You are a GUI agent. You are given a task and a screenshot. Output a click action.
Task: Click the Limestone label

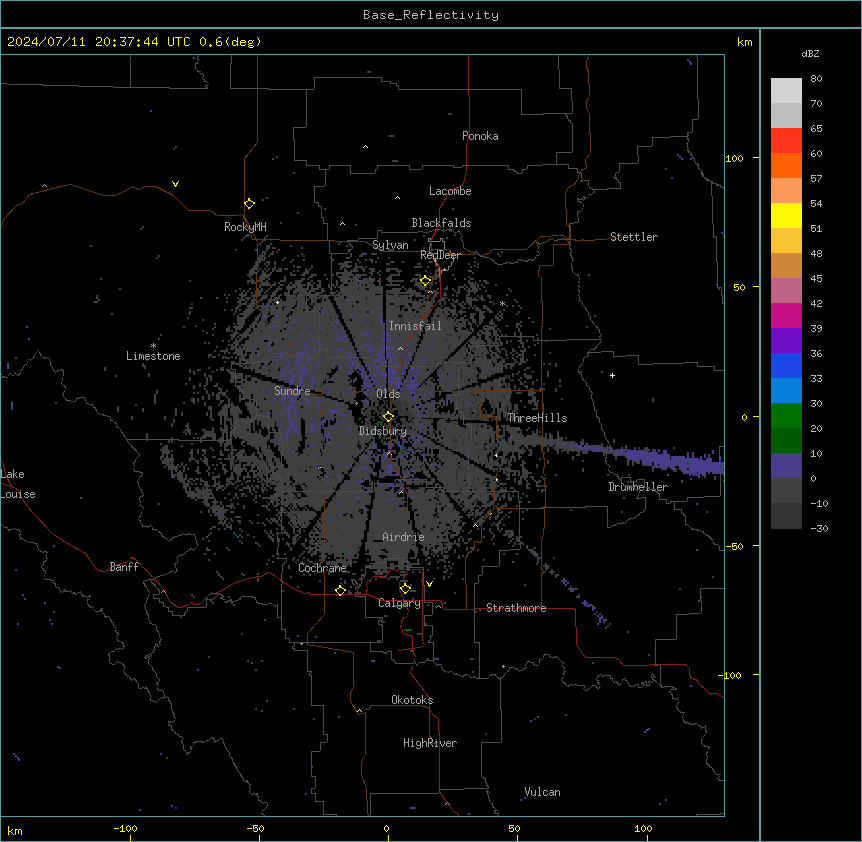tap(153, 356)
